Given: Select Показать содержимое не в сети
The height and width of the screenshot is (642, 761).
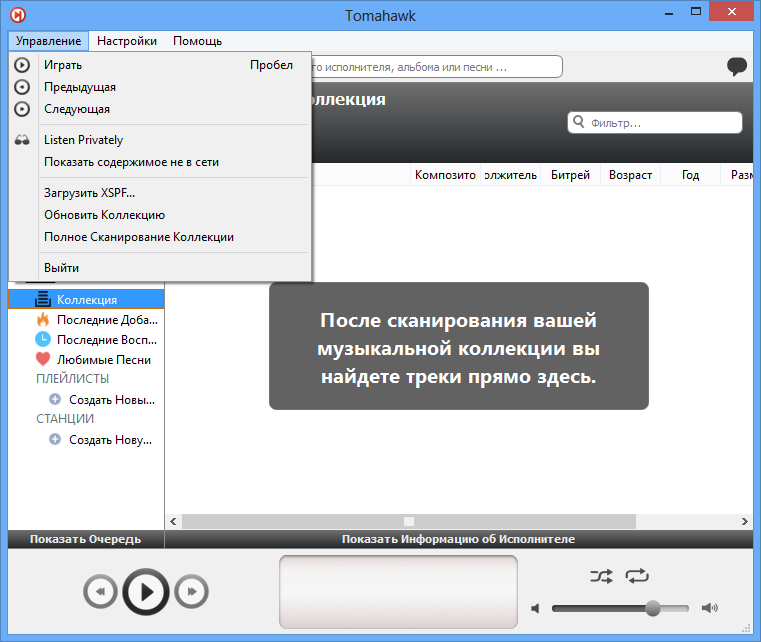Looking at the screenshot, I should point(160,162).
